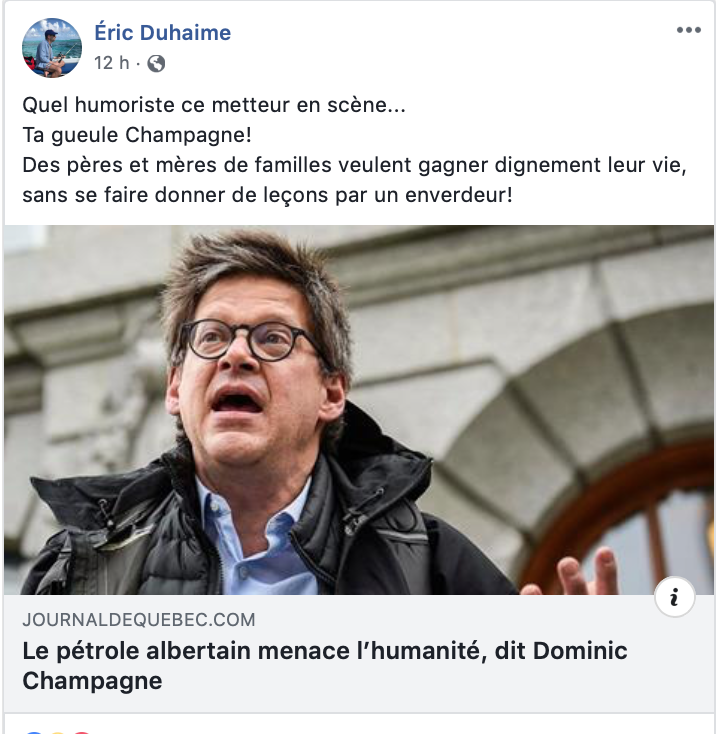Open the Dominic Champagne article headline
The image size is (720, 734).
coord(325,665)
